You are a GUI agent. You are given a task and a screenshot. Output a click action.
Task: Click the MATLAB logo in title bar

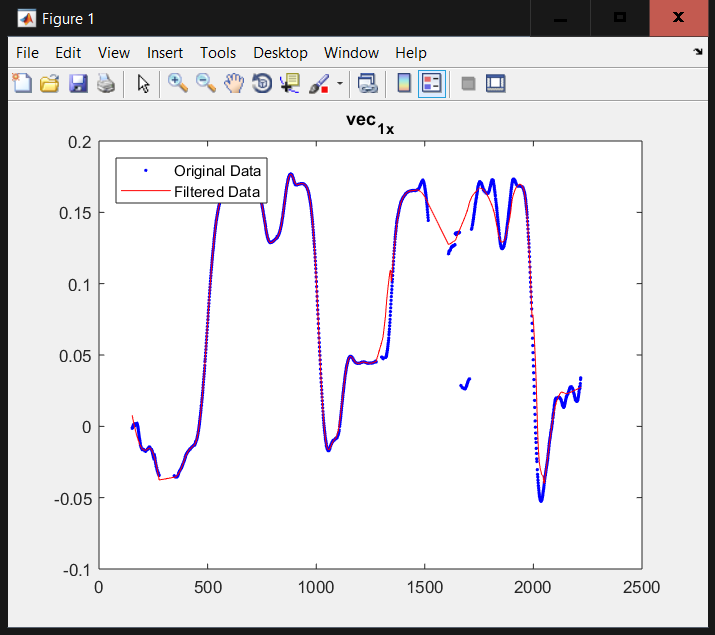pyautogui.click(x=26, y=19)
